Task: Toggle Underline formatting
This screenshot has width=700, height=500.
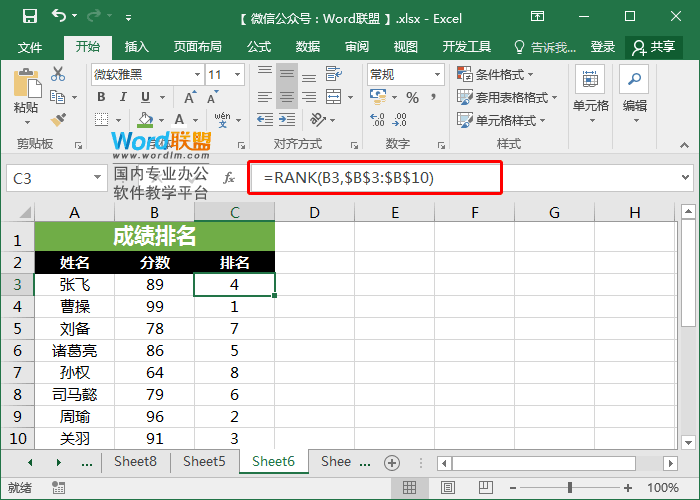Action: [x=146, y=97]
